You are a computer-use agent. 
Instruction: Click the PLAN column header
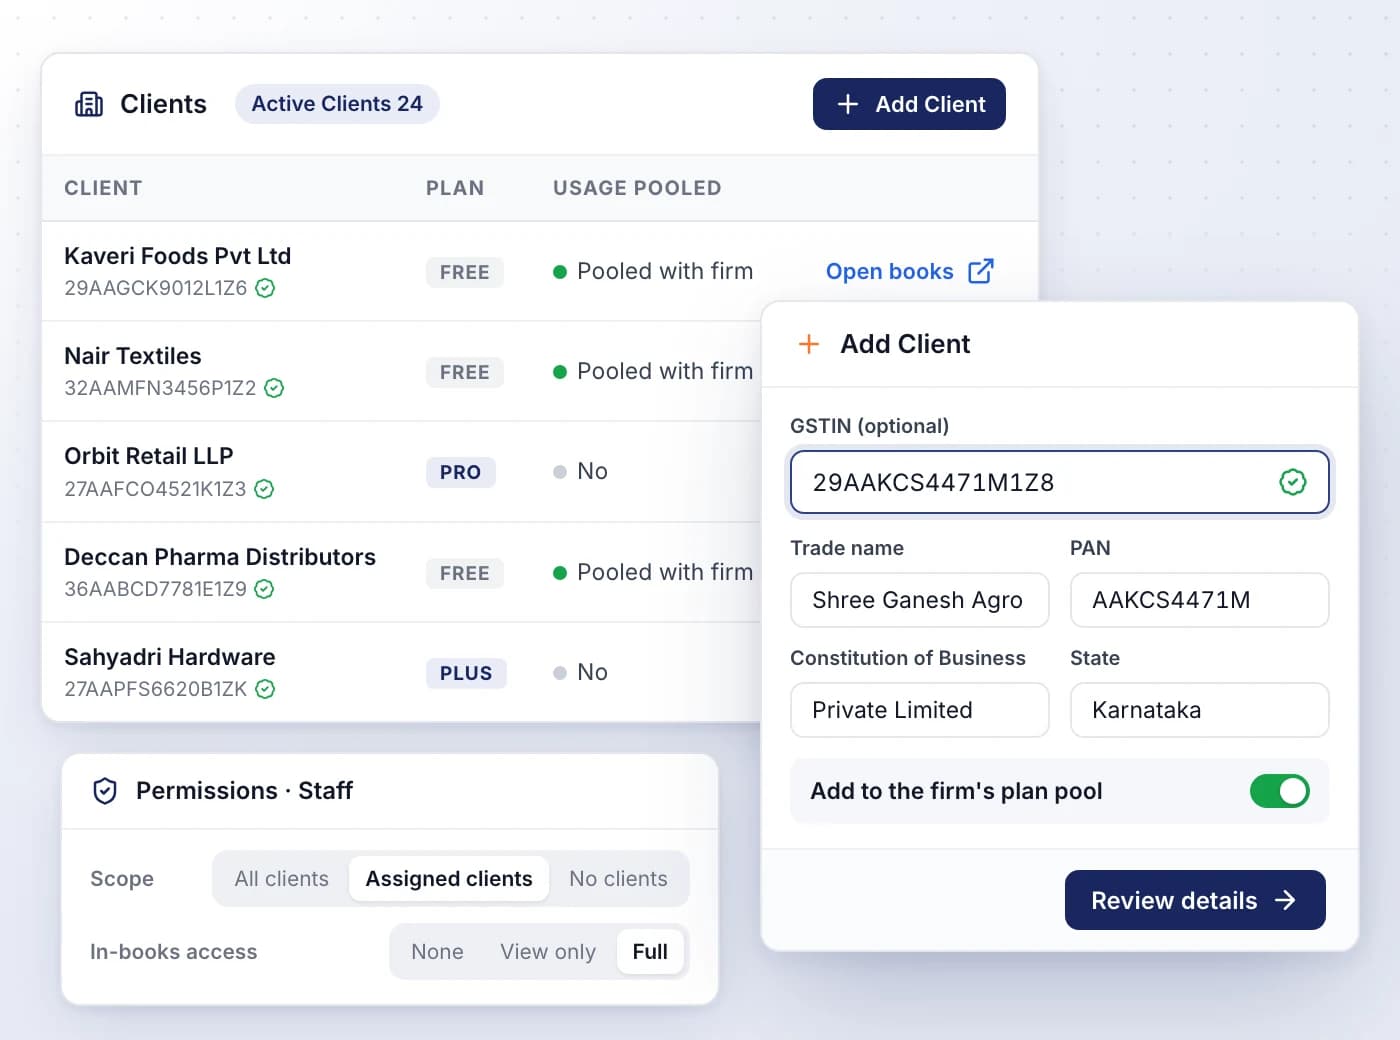point(455,188)
